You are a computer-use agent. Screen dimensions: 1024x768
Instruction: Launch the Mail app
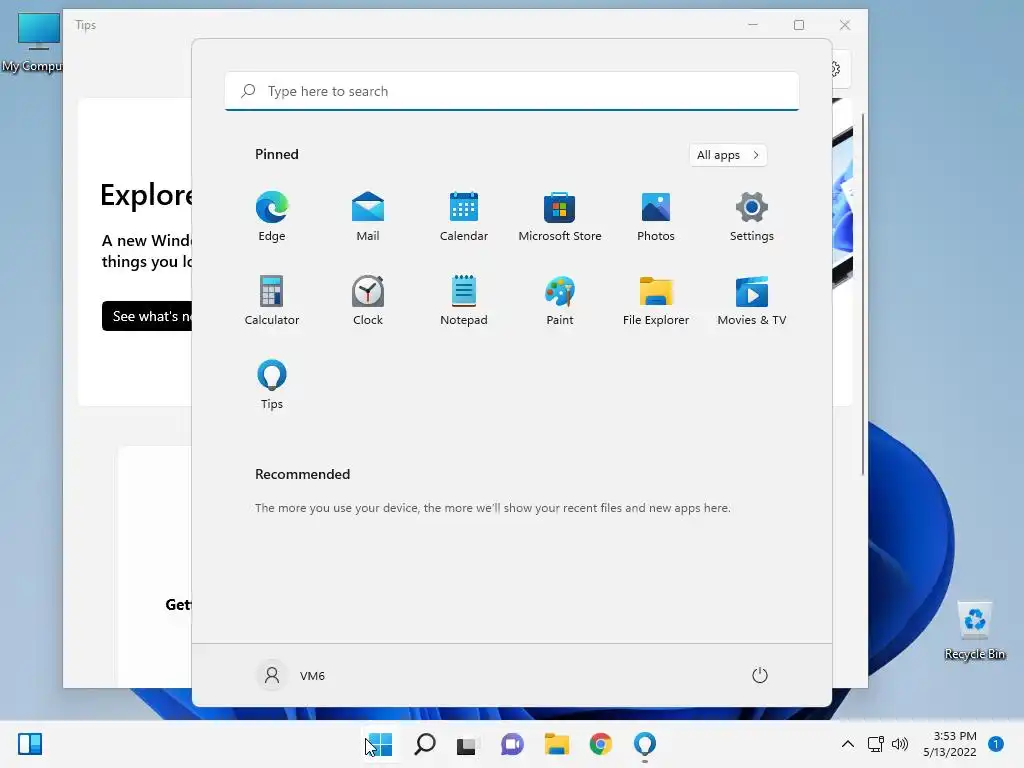click(368, 217)
